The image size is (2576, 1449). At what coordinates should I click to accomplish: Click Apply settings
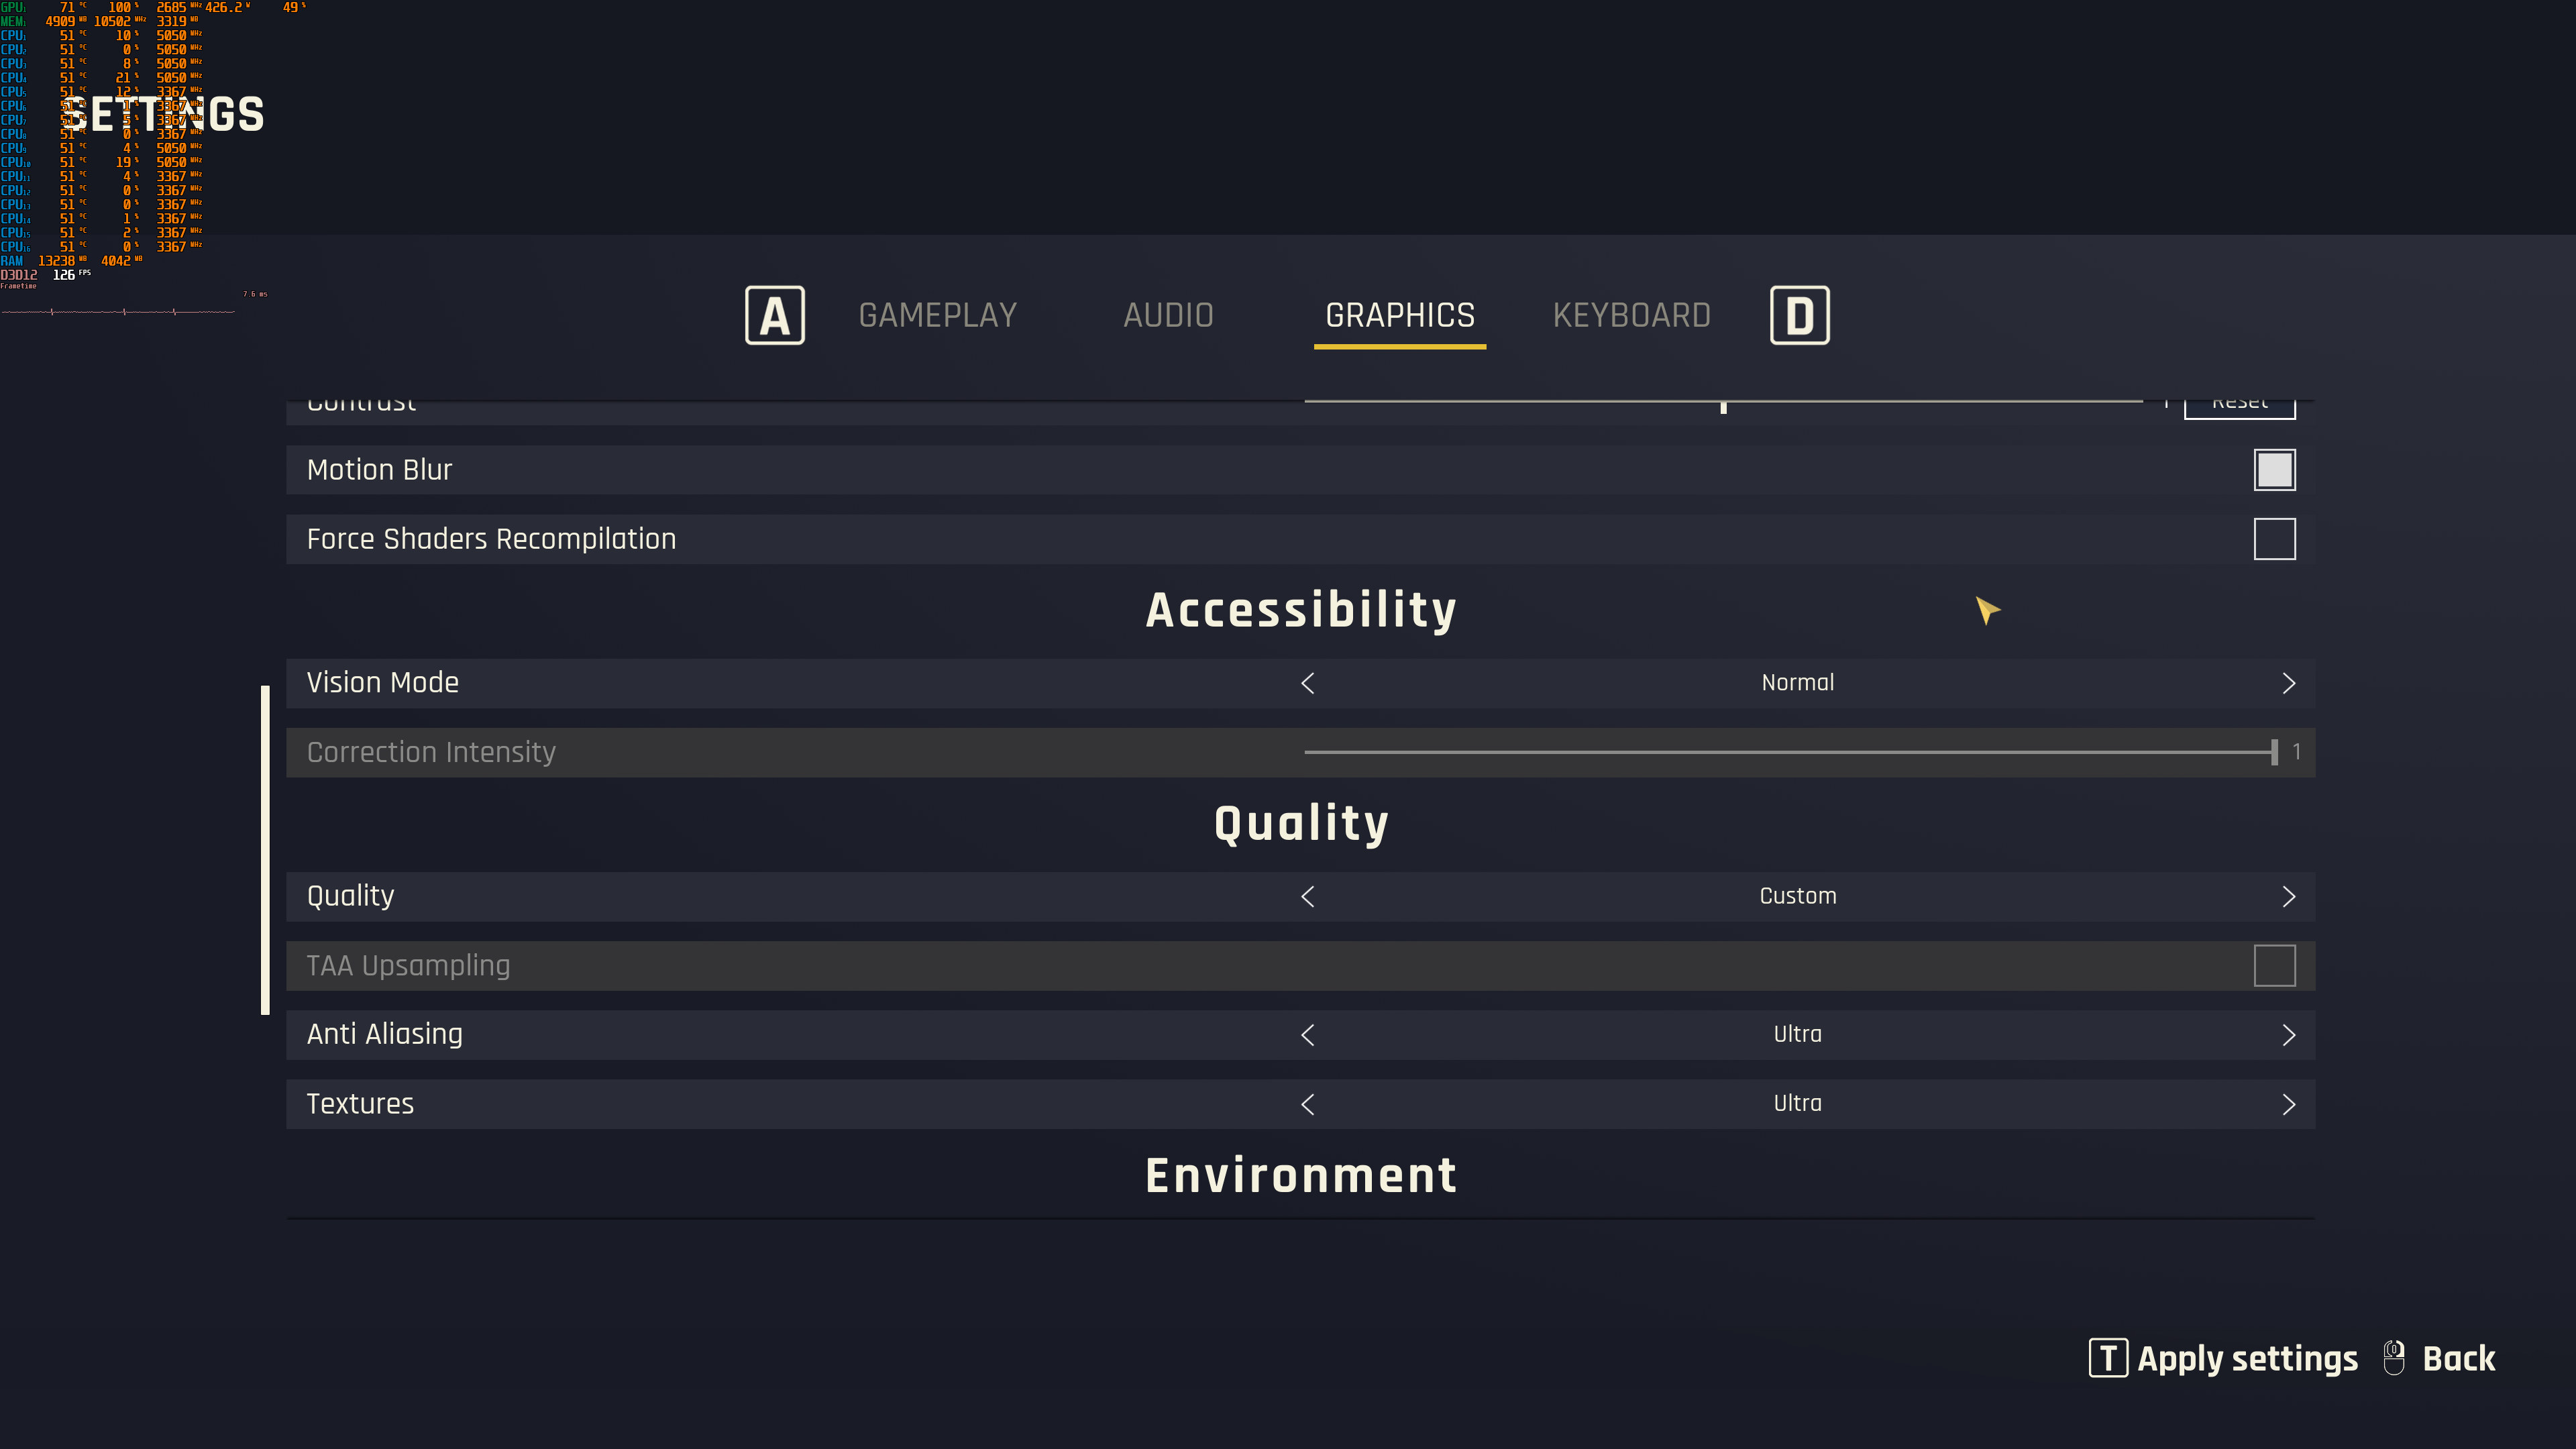point(2247,1358)
